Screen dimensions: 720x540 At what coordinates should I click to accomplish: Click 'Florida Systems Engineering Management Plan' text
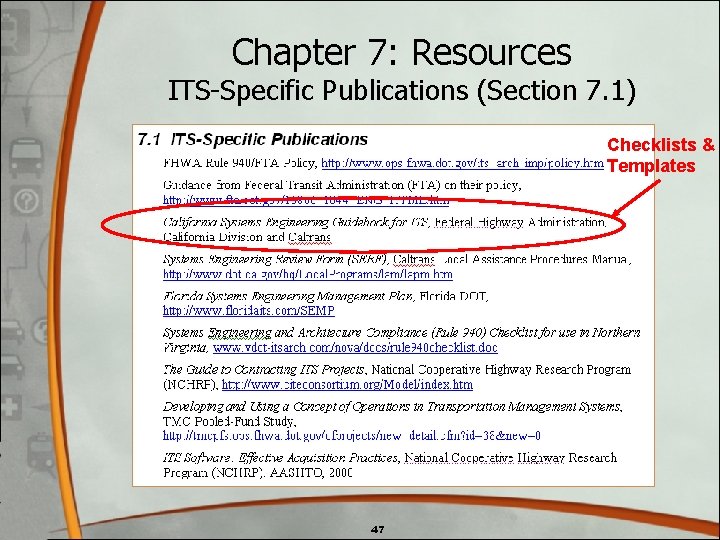point(288,296)
